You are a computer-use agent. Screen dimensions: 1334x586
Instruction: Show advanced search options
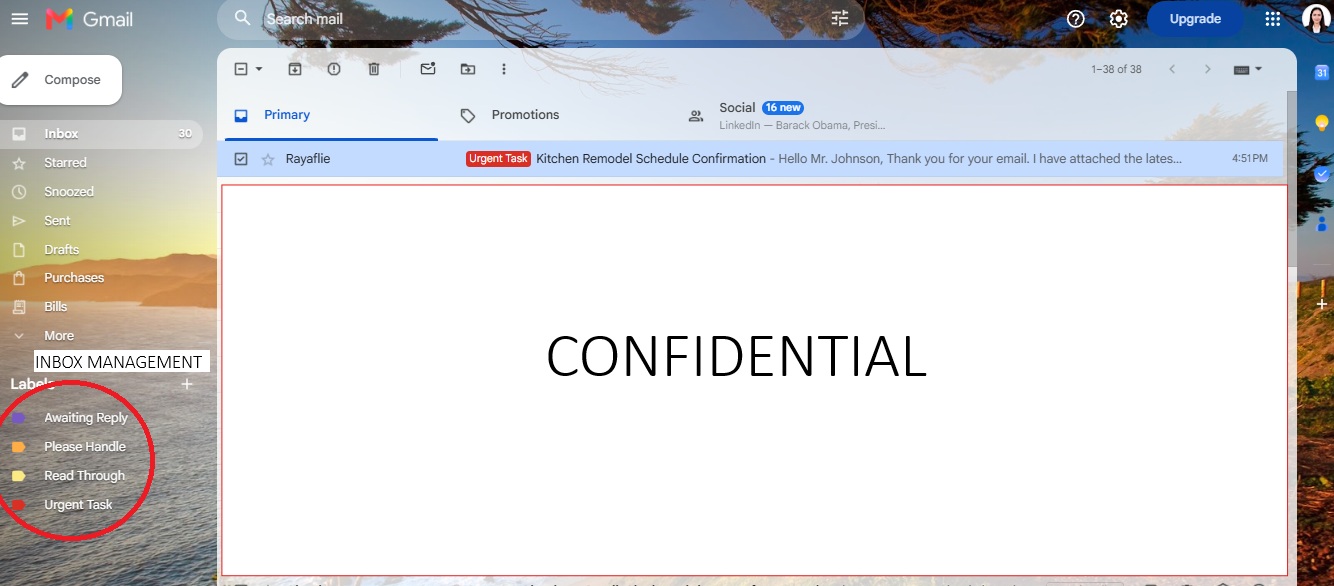point(840,18)
